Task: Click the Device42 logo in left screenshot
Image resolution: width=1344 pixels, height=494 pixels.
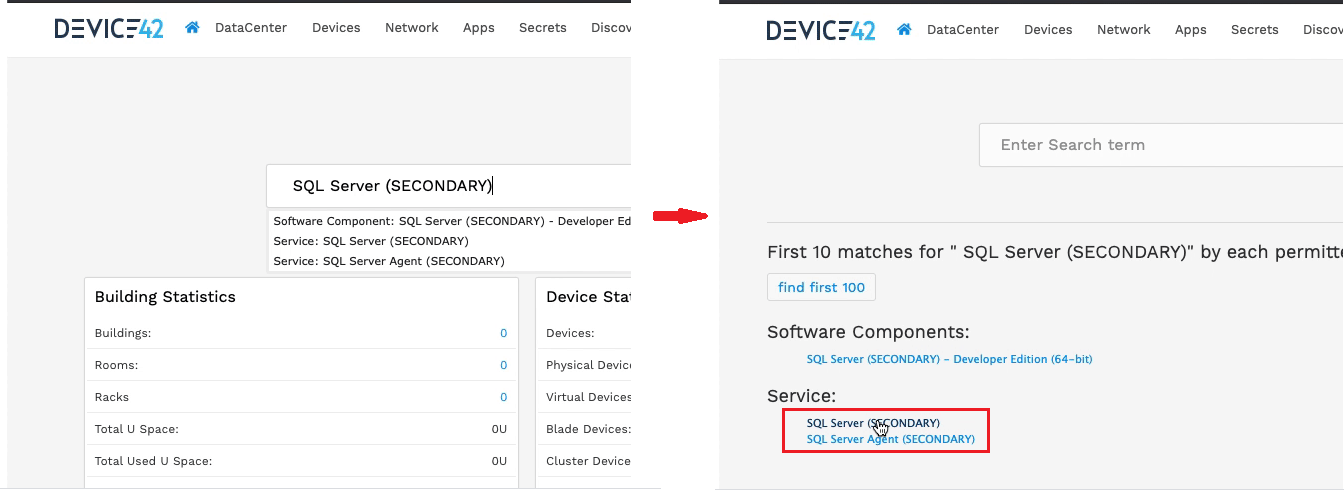Action: pyautogui.click(x=109, y=28)
